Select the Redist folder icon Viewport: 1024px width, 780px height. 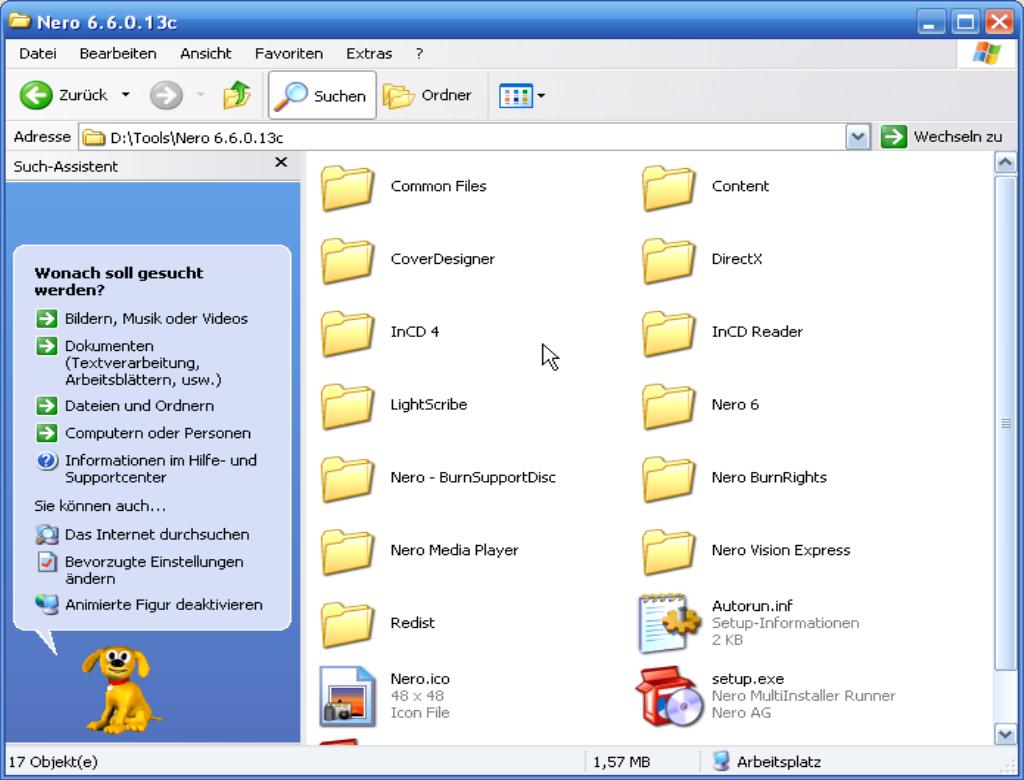[x=347, y=625]
